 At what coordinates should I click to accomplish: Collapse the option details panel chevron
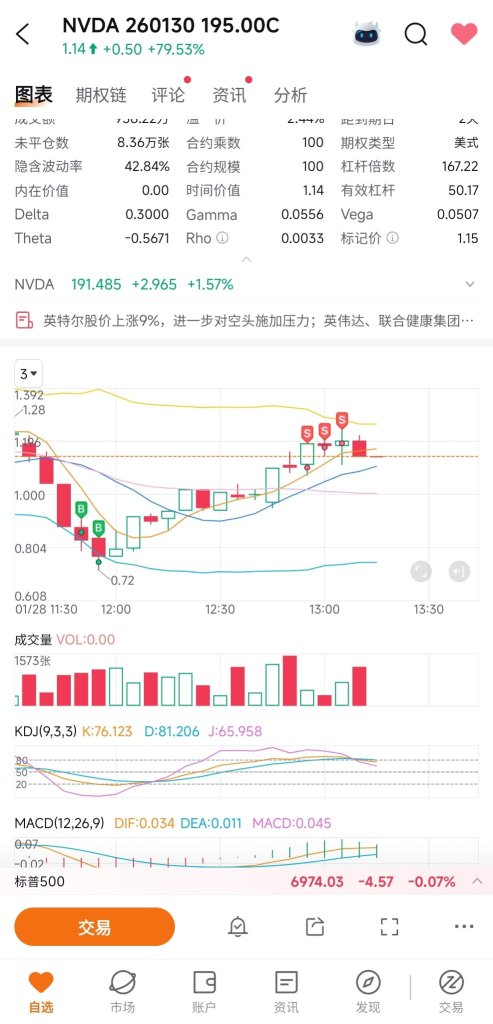(x=246, y=260)
